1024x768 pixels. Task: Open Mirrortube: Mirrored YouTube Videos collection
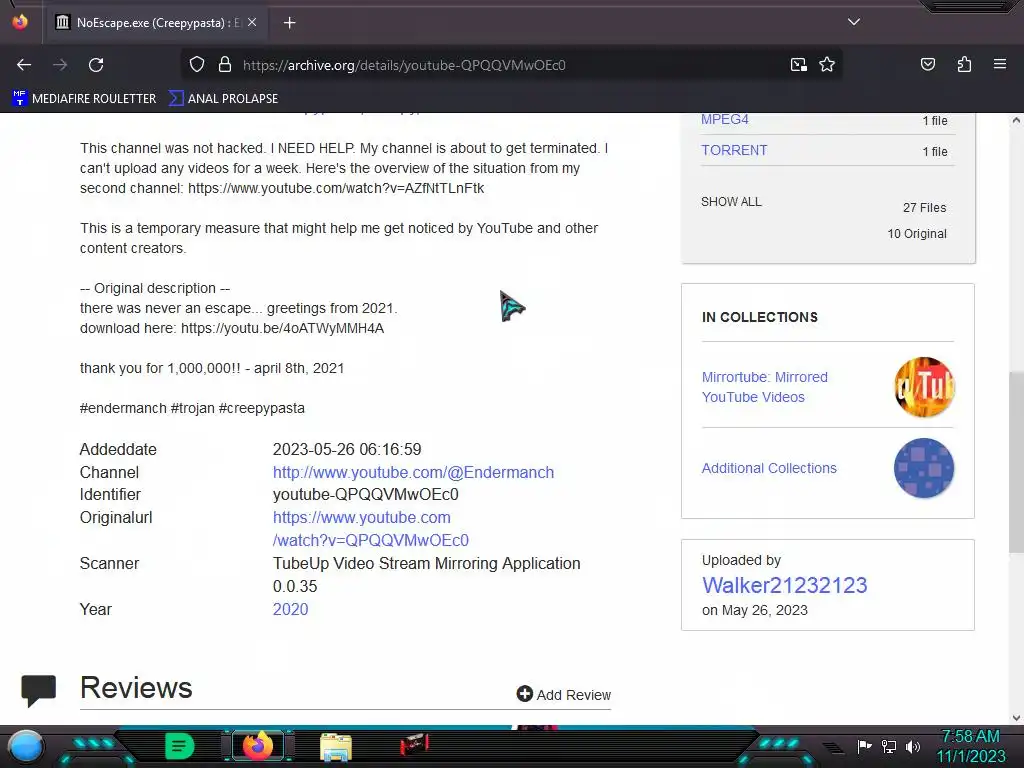tap(765, 387)
